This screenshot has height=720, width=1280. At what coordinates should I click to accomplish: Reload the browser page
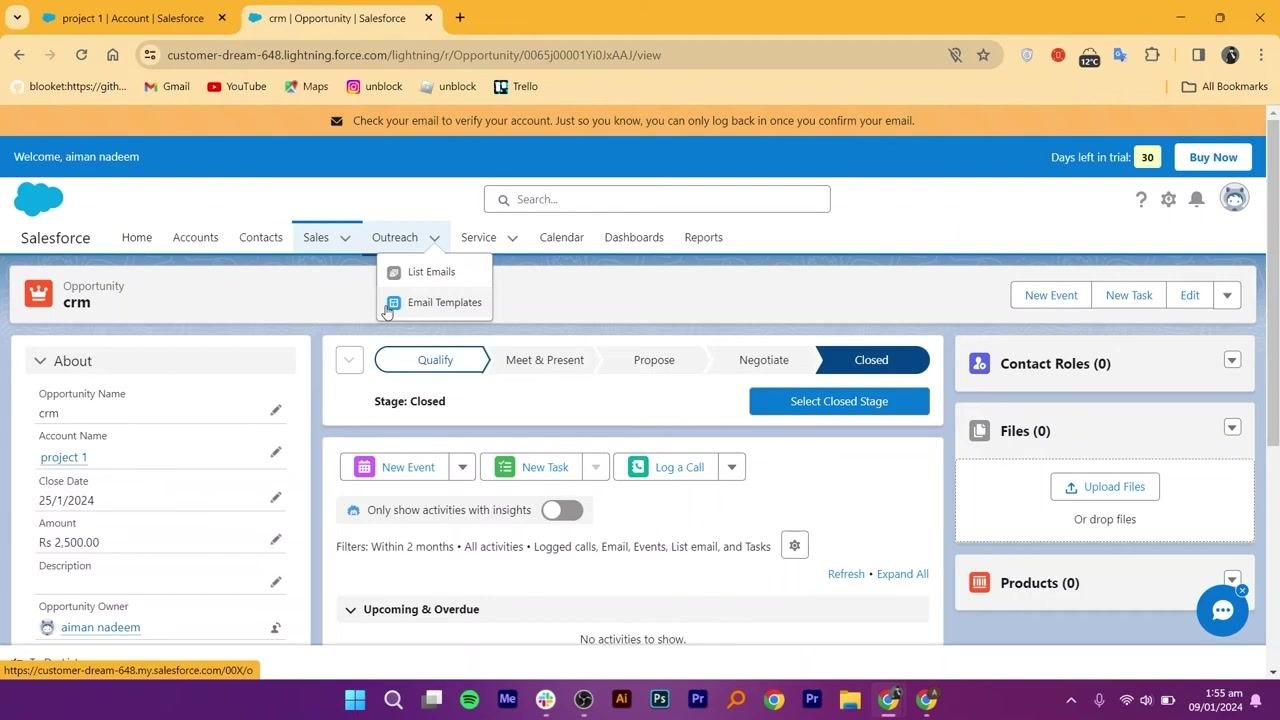[81, 55]
